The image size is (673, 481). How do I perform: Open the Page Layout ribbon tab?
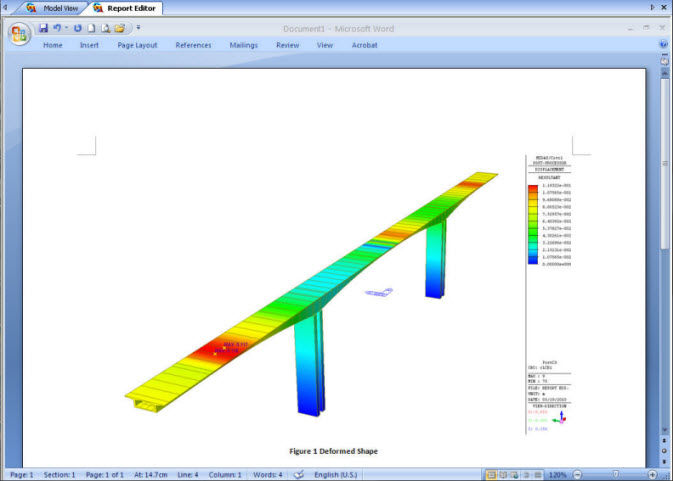138,45
